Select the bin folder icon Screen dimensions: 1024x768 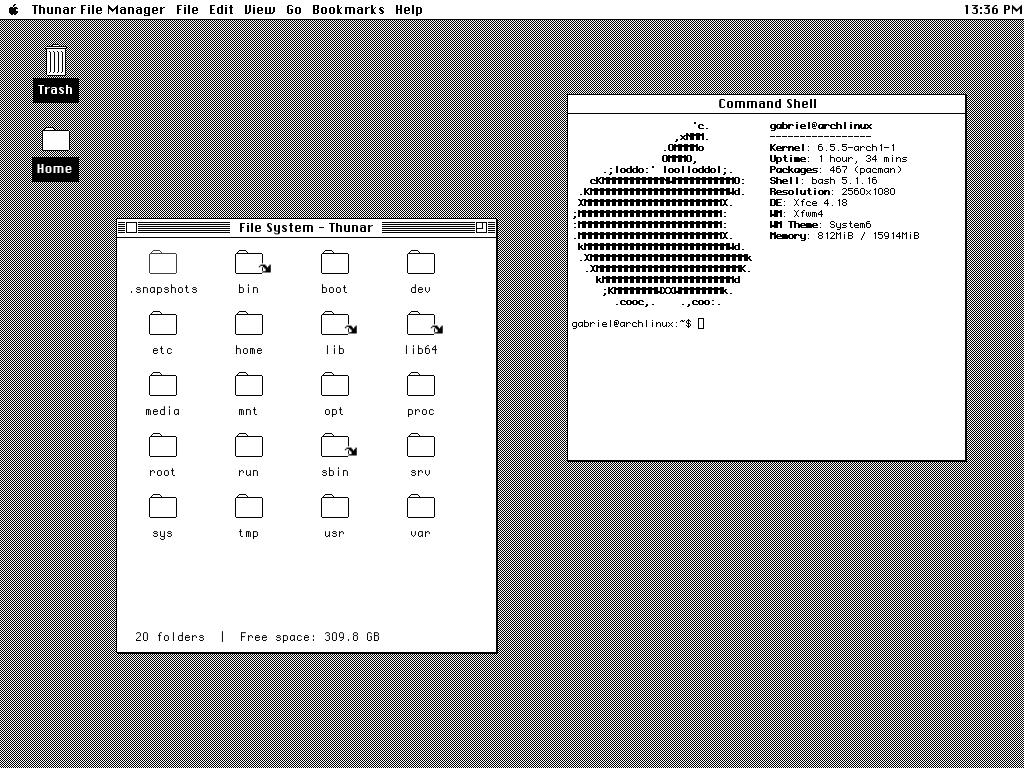(249, 262)
